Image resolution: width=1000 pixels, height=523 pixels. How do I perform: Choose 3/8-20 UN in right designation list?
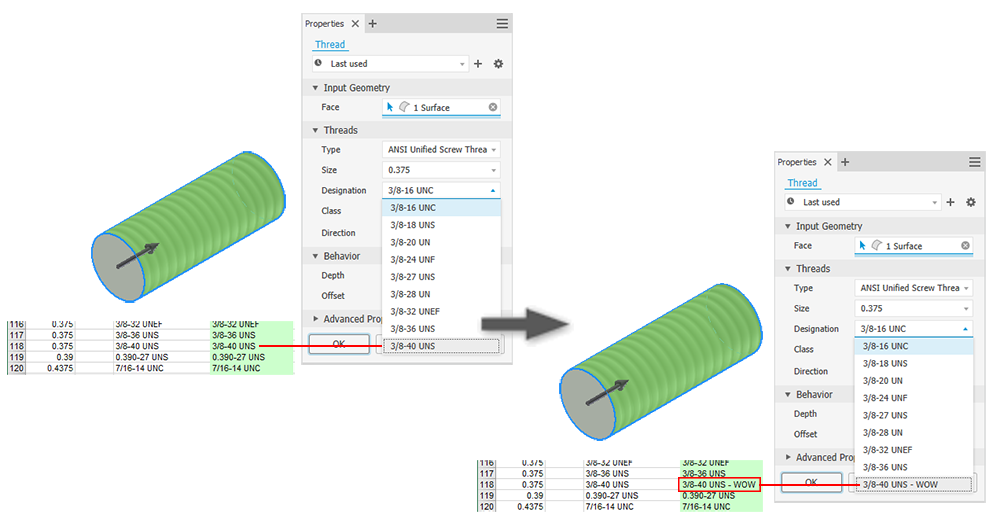click(x=914, y=381)
